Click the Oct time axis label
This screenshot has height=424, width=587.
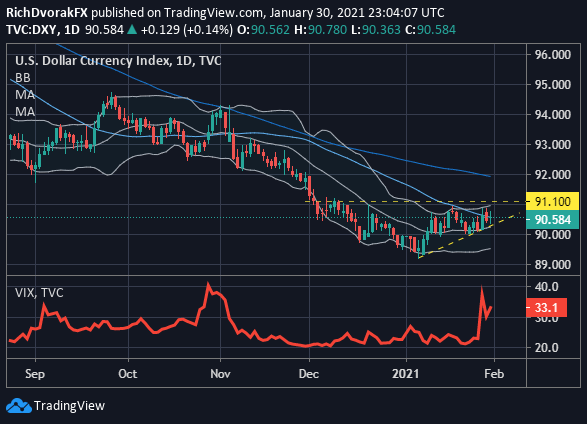pyautogui.click(x=128, y=374)
